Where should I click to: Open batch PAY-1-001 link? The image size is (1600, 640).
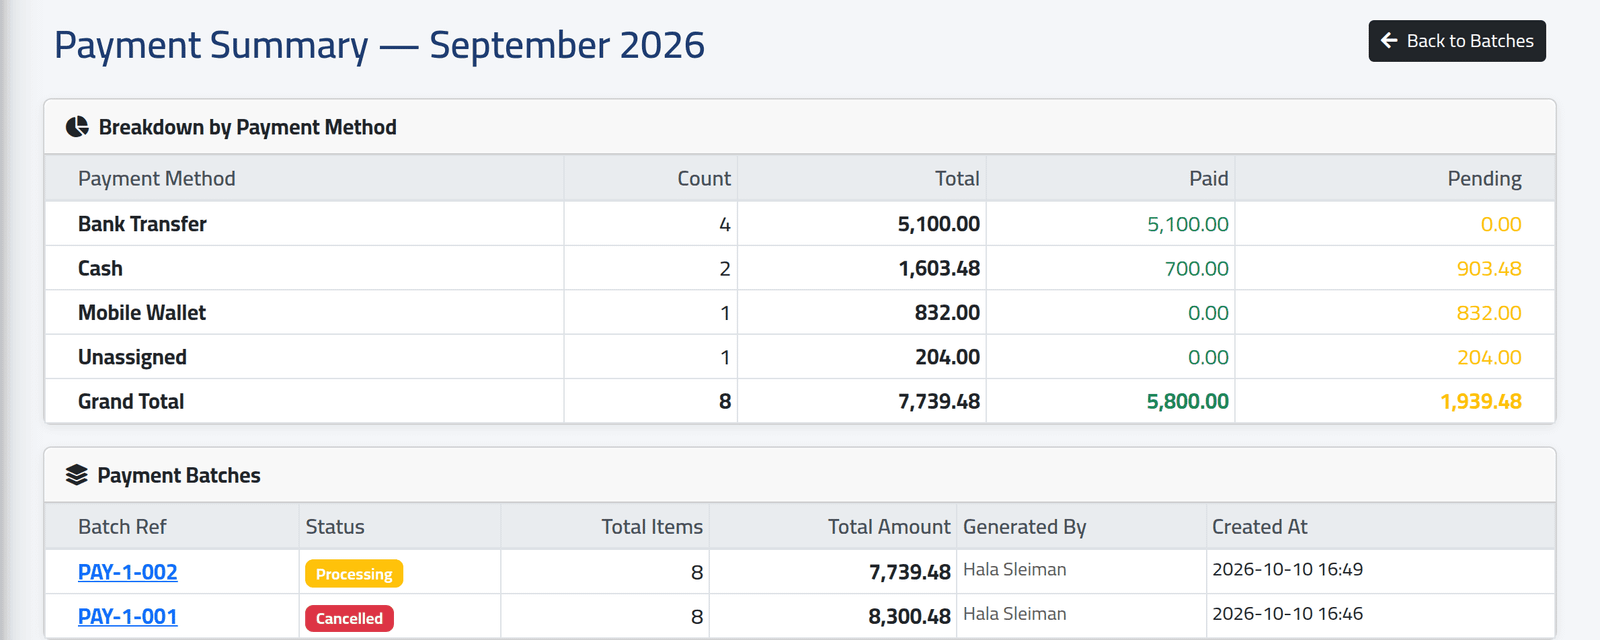pyautogui.click(x=128, y=616)
